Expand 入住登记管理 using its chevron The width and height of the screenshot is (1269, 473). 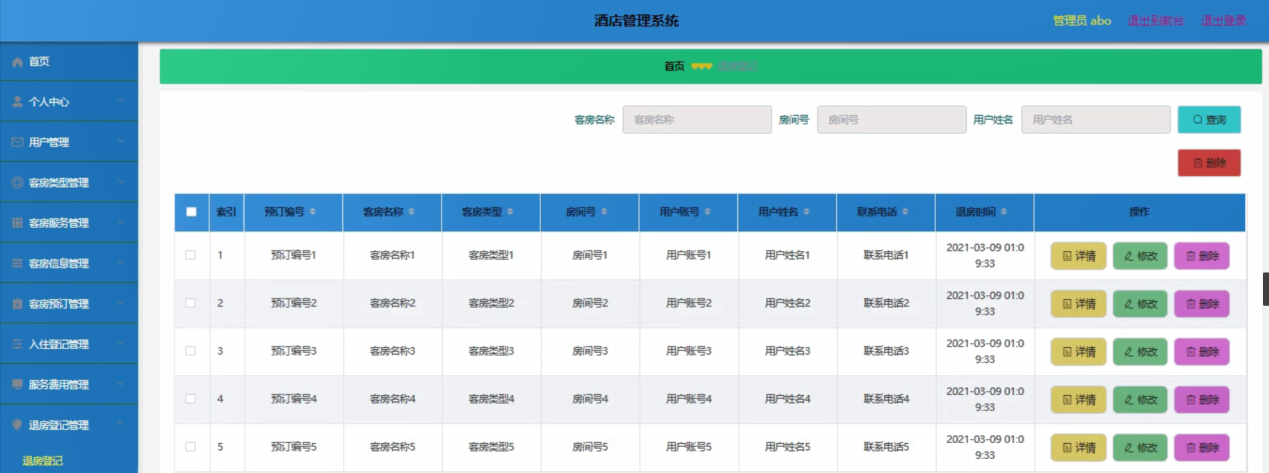tap(120, 344)
